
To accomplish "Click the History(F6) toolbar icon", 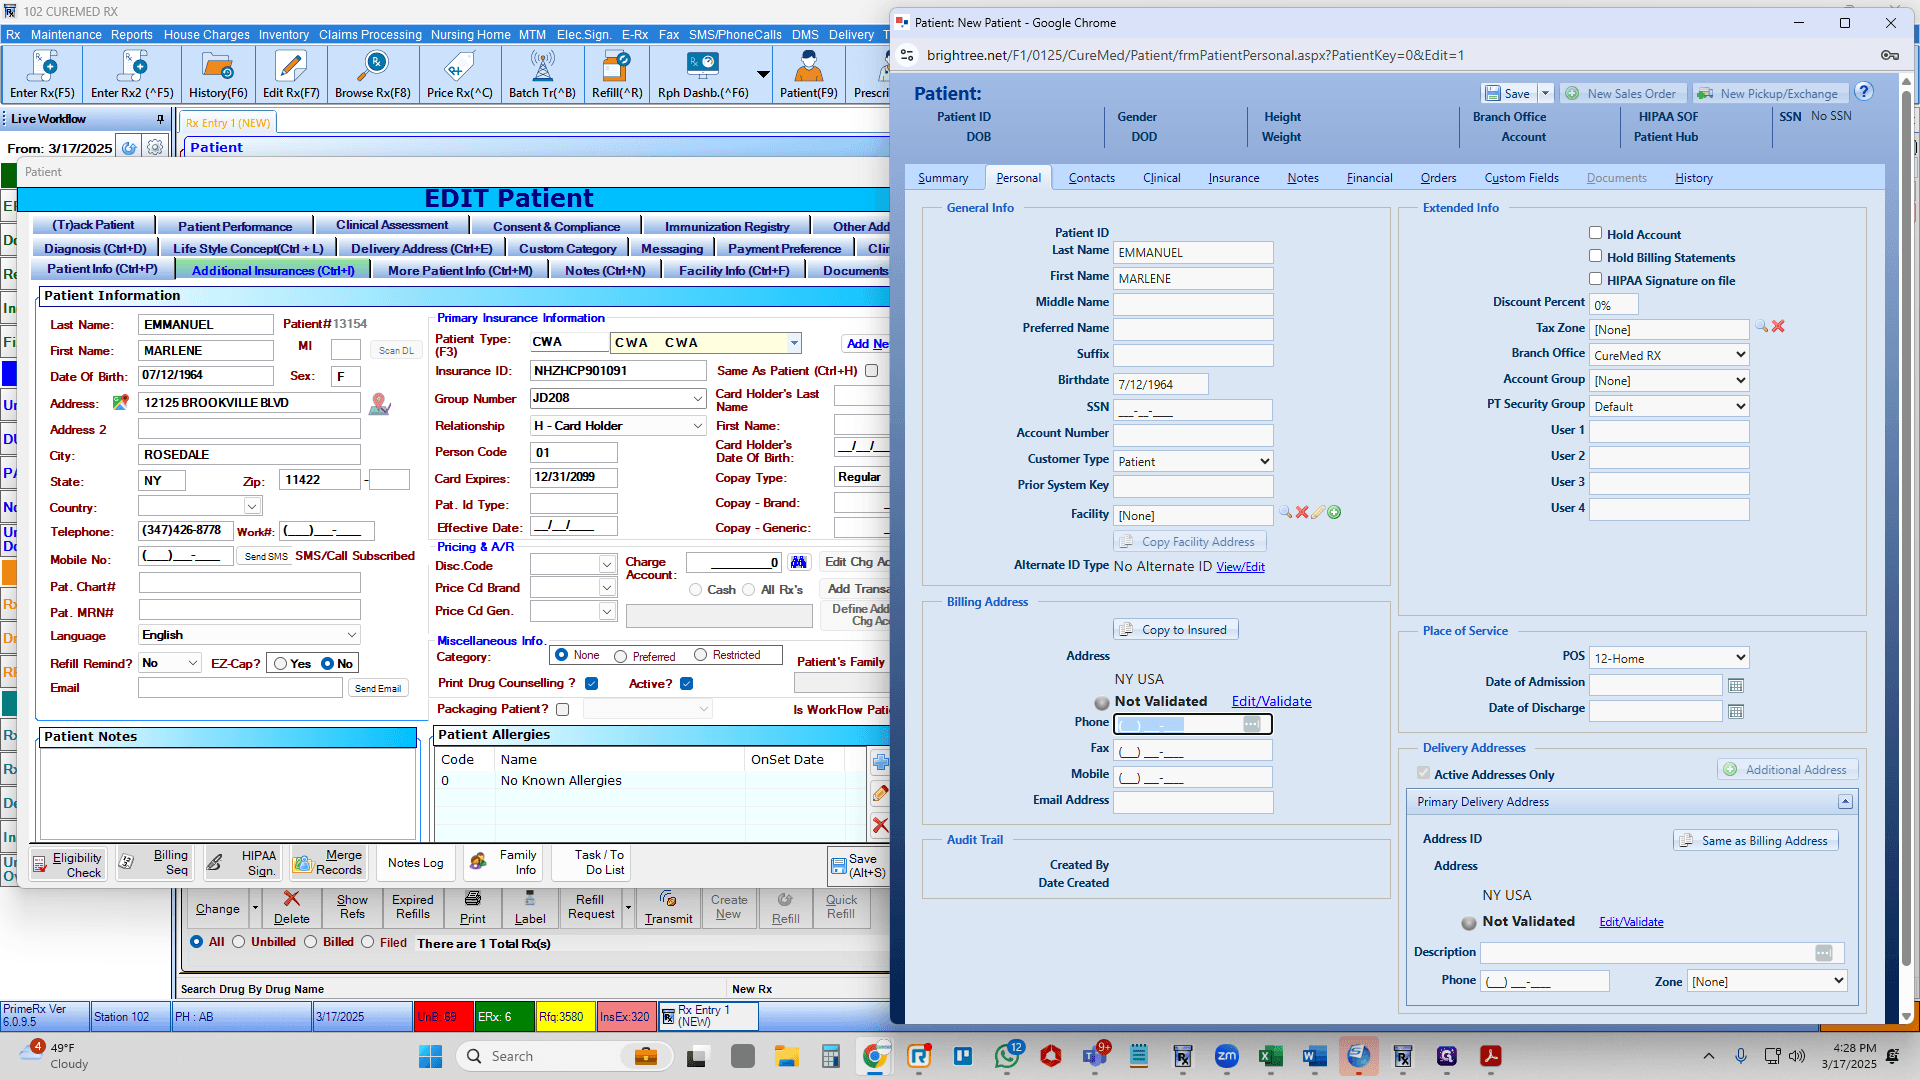I will [x=218, y=75].
